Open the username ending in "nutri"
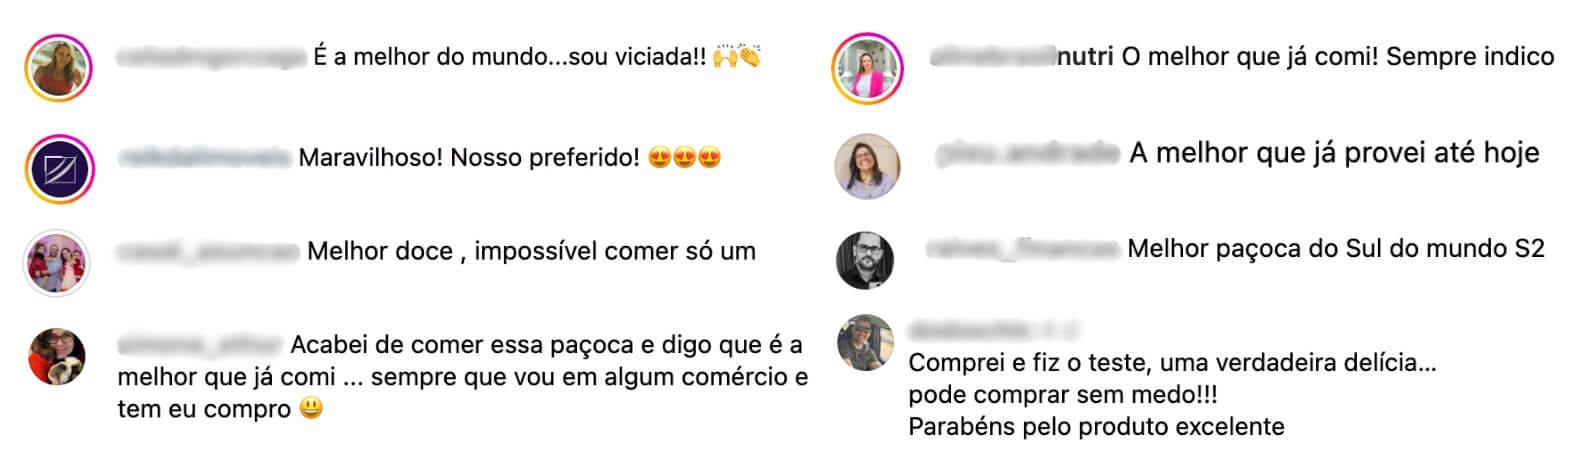The height and width of the screenshot is (450, 1580). point(1022,57)
